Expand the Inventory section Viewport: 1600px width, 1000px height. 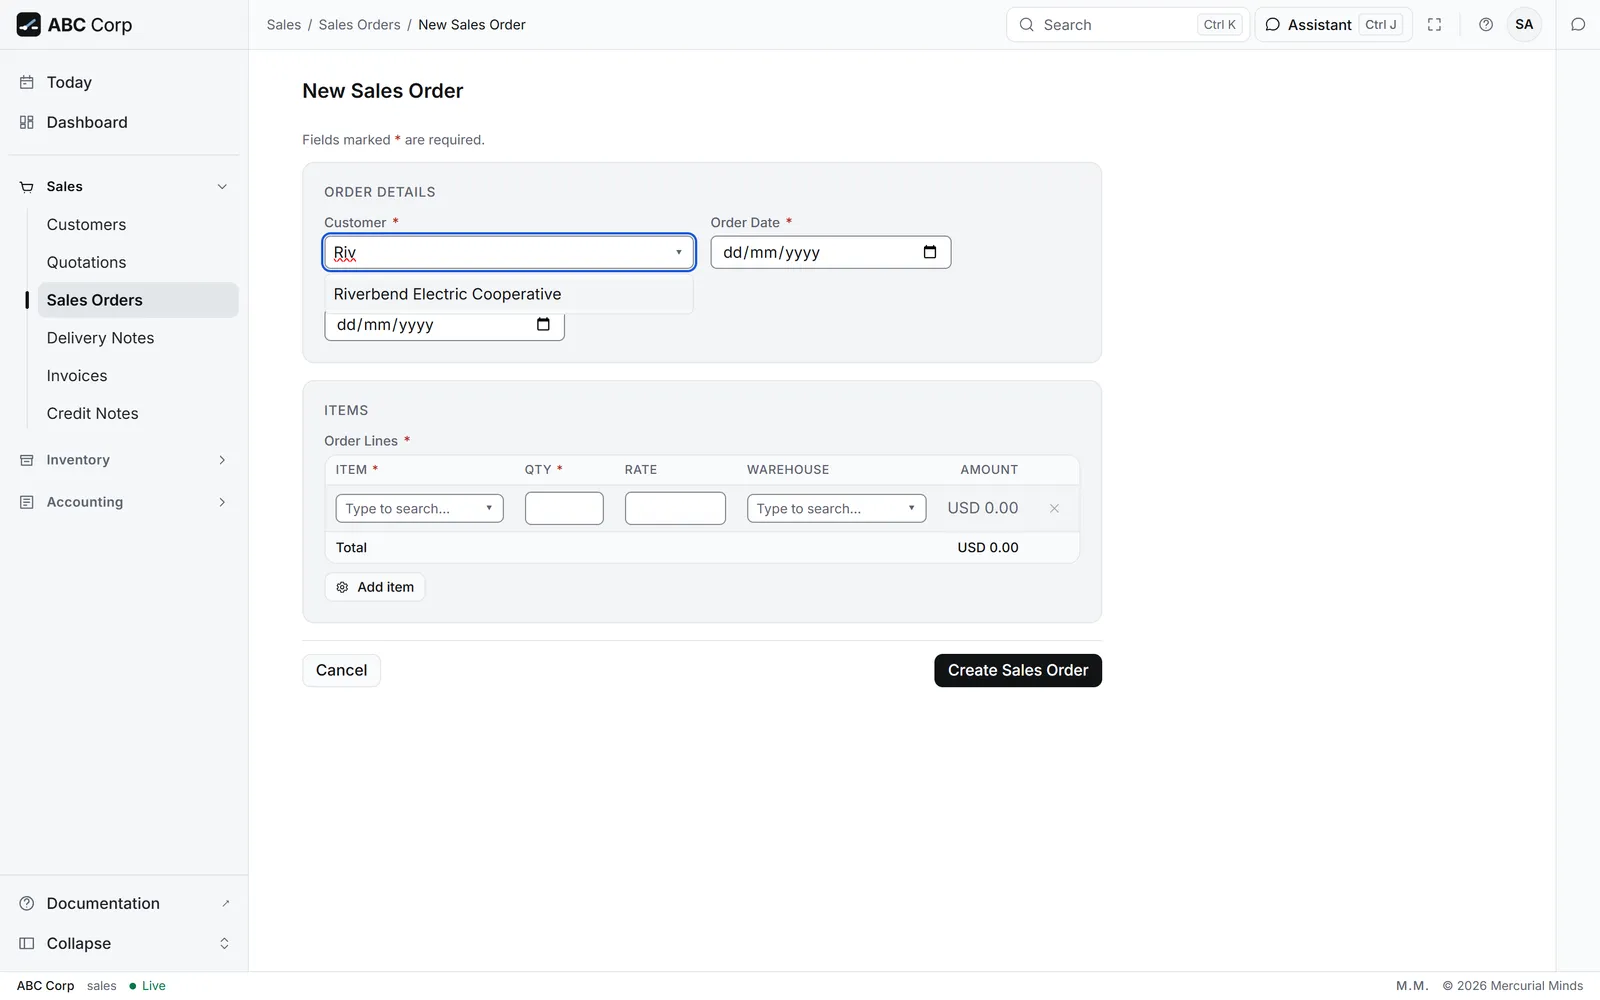click(124, 460)
